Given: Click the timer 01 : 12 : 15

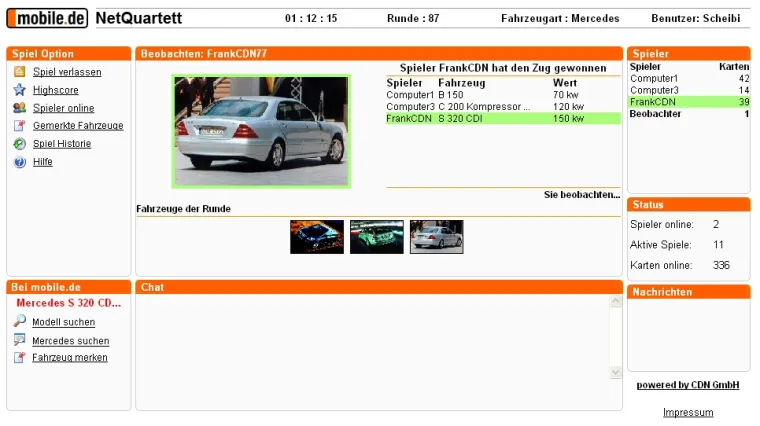Looking at the screenshot, I should [311, 18].
